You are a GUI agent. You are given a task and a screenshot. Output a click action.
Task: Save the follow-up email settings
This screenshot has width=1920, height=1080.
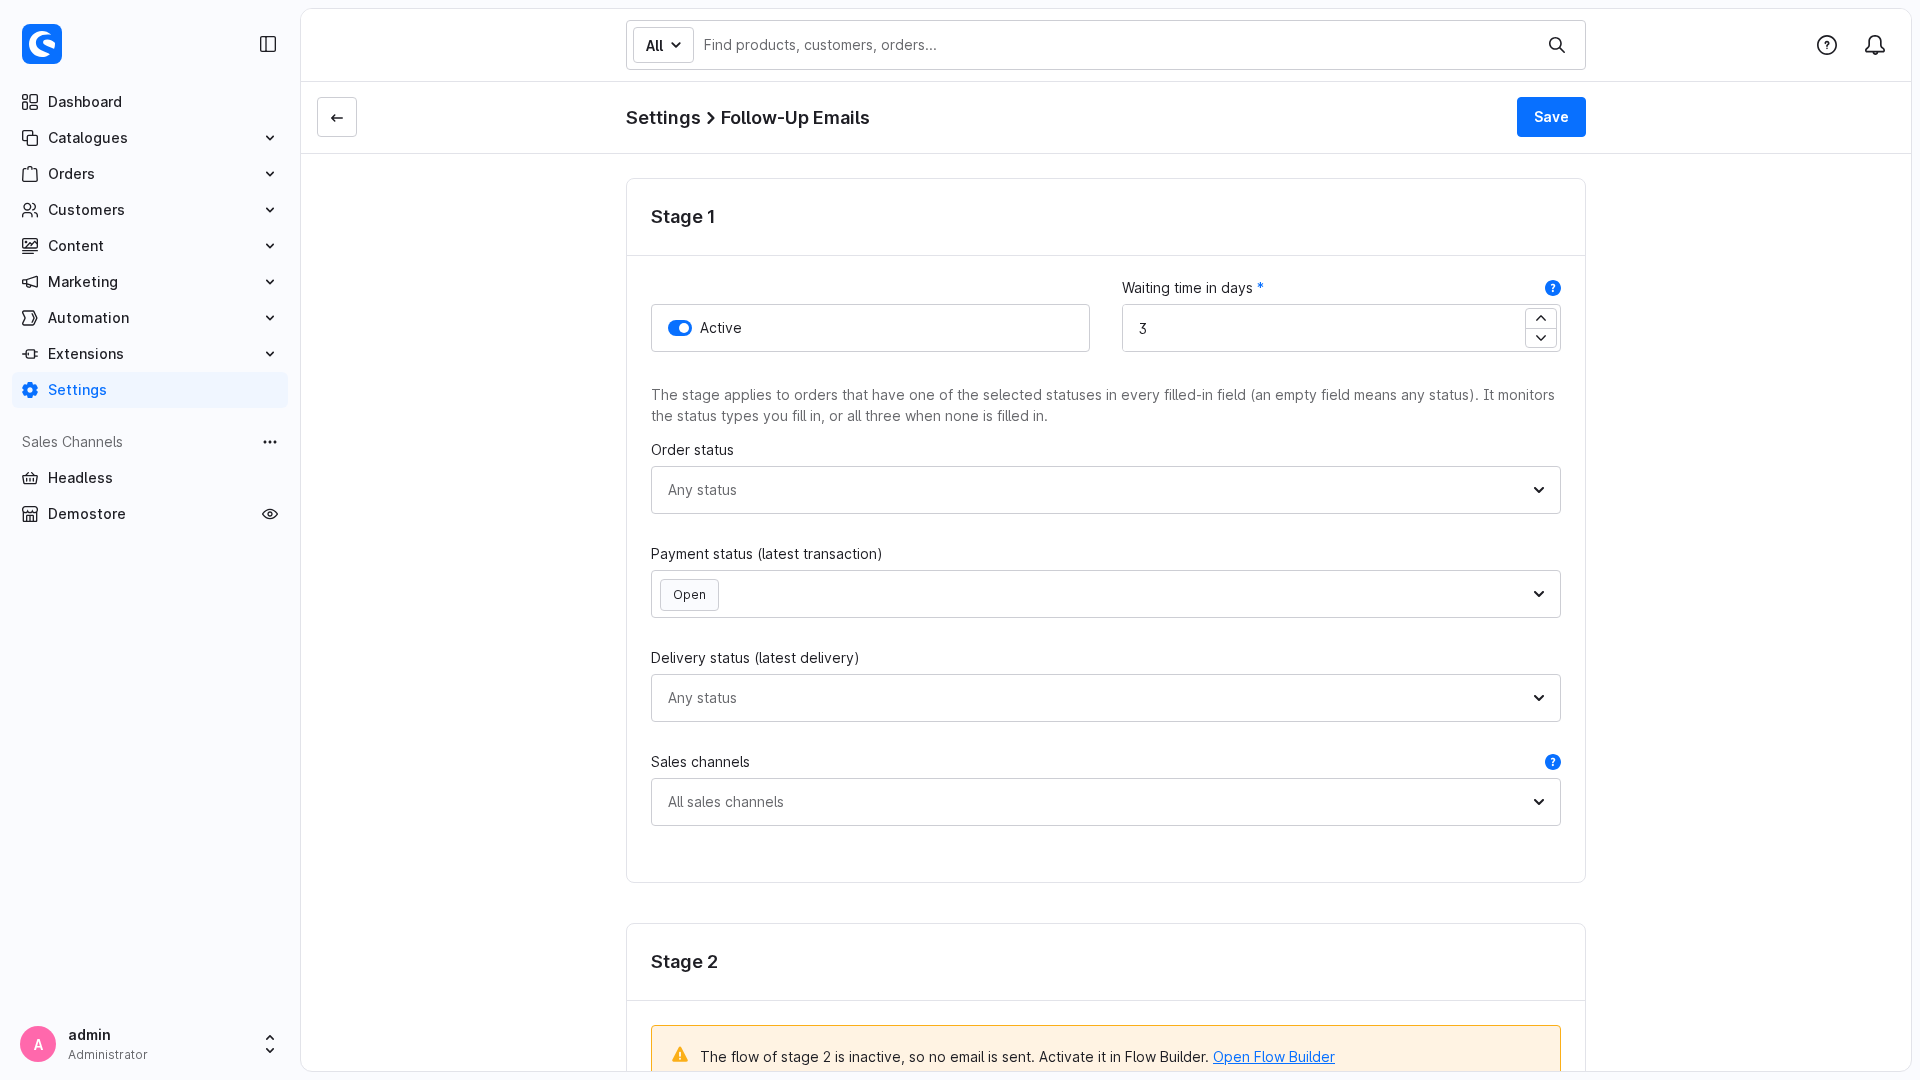(x=1551, y=117)
